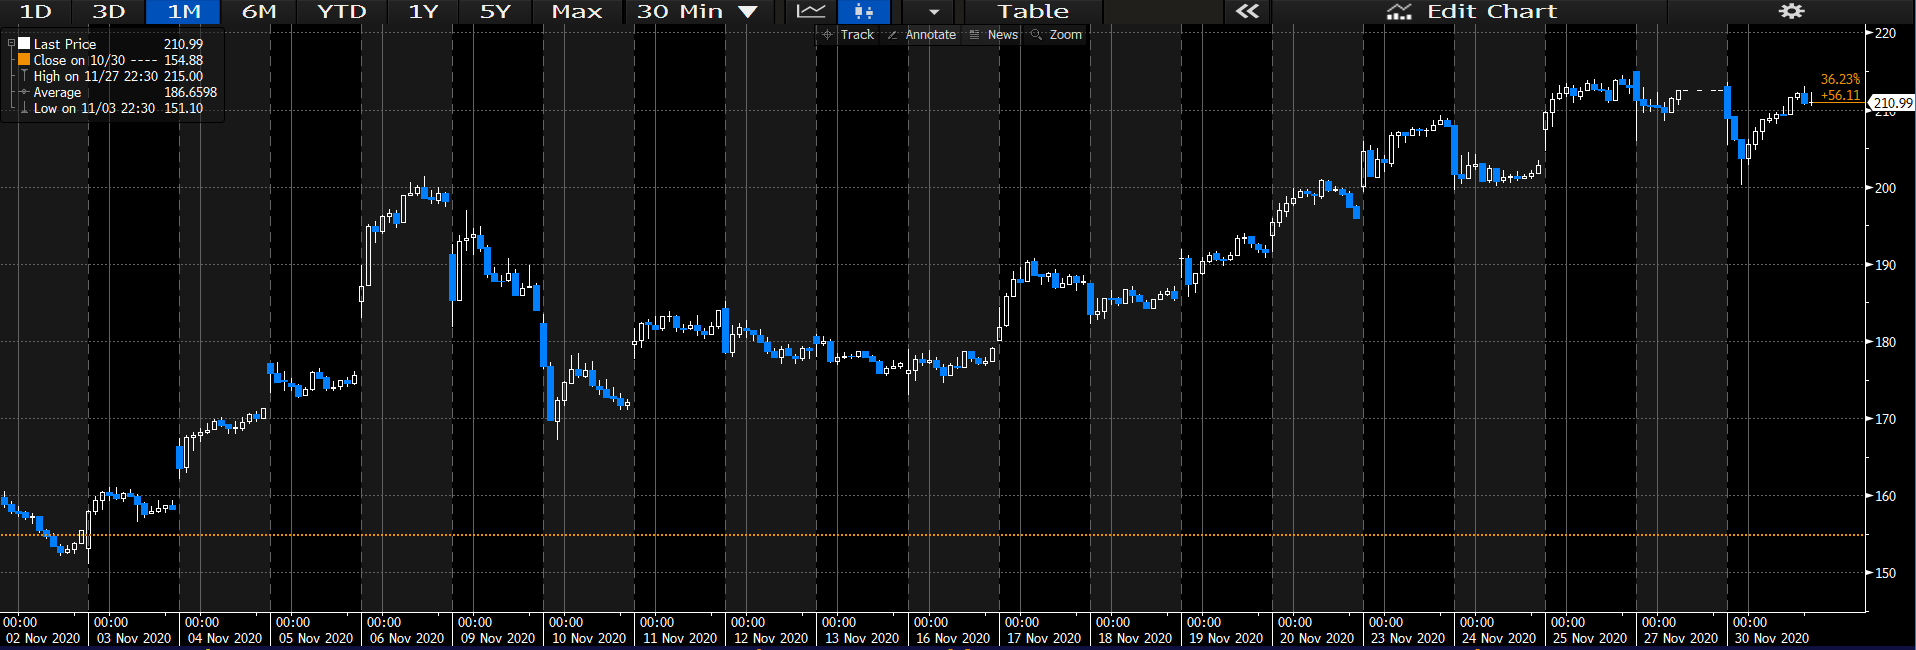The width and height of the screenshot is (1916, 650).
Task: Toggle the Last Price series white checkbox
Action: [24, 44]
